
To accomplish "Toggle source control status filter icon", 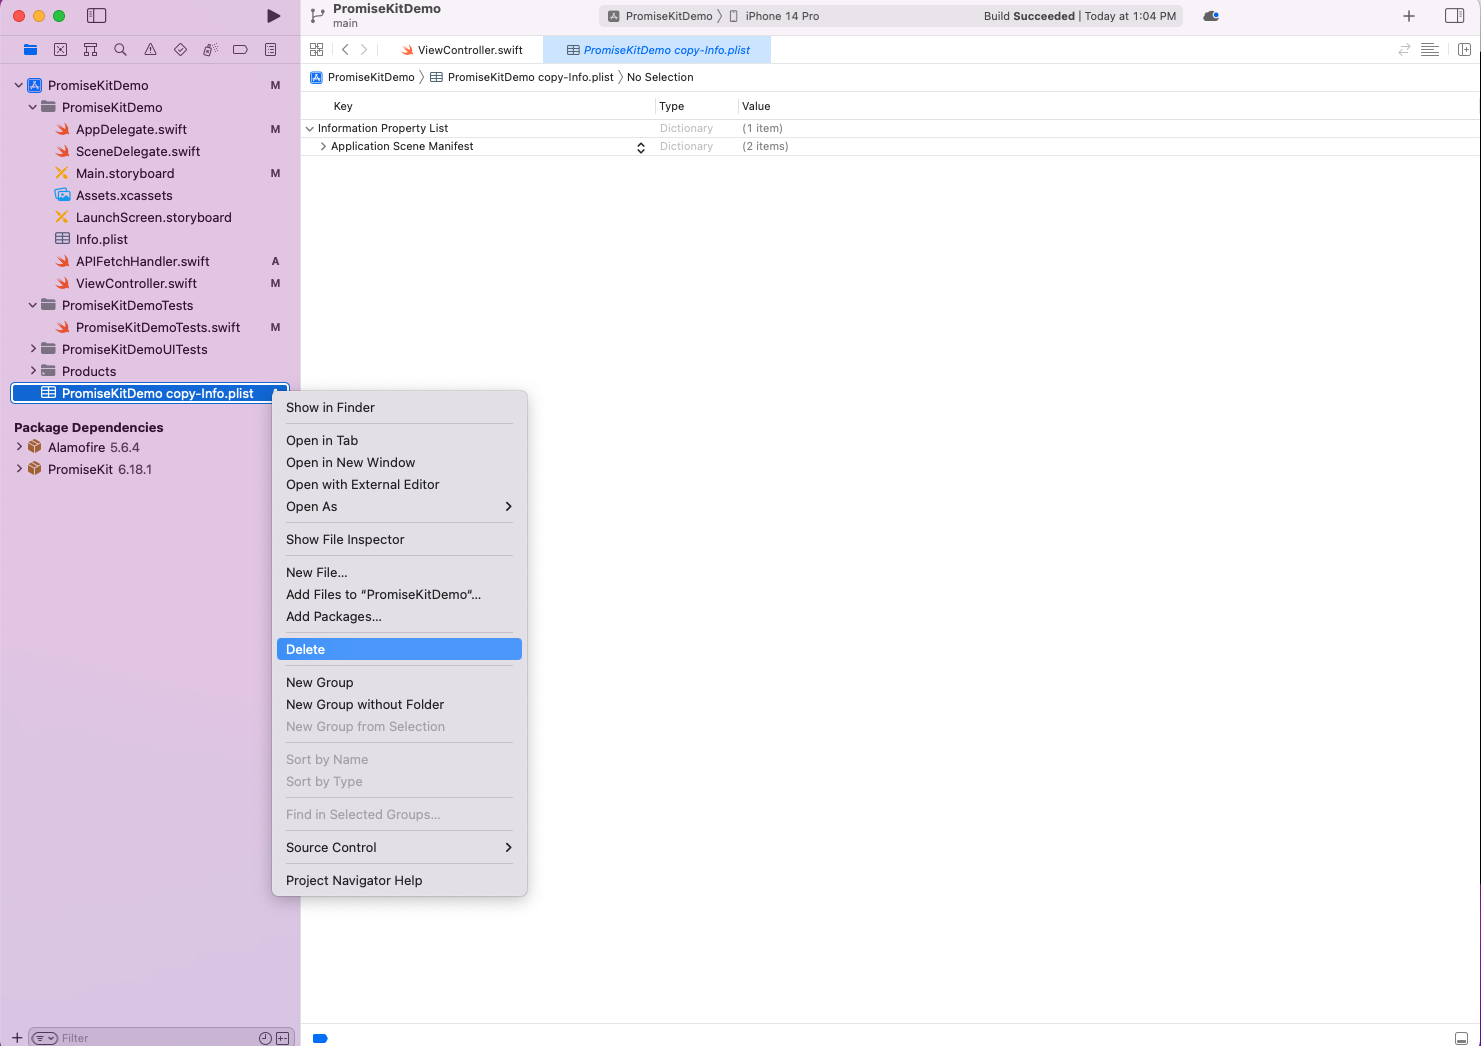I will pyautogui.click(x=283, y=1038).
